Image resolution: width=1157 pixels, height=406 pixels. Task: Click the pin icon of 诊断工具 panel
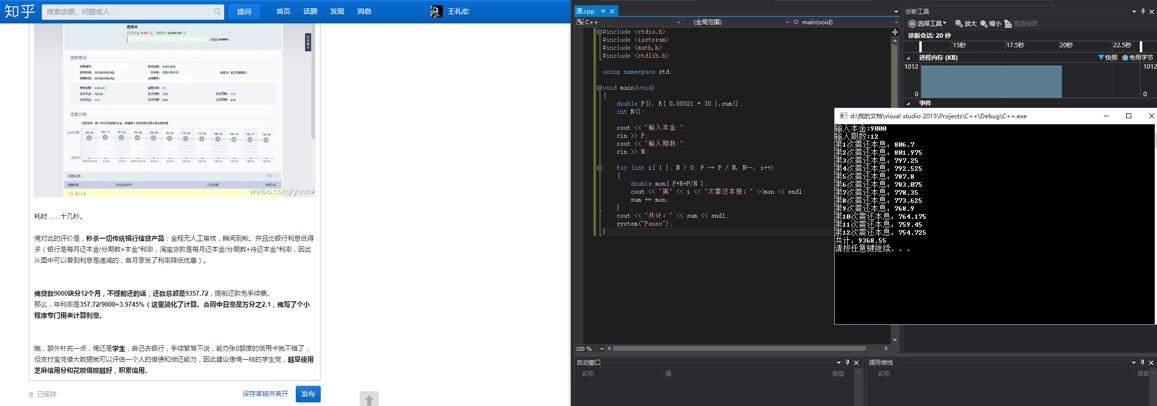coord(1142,11)
